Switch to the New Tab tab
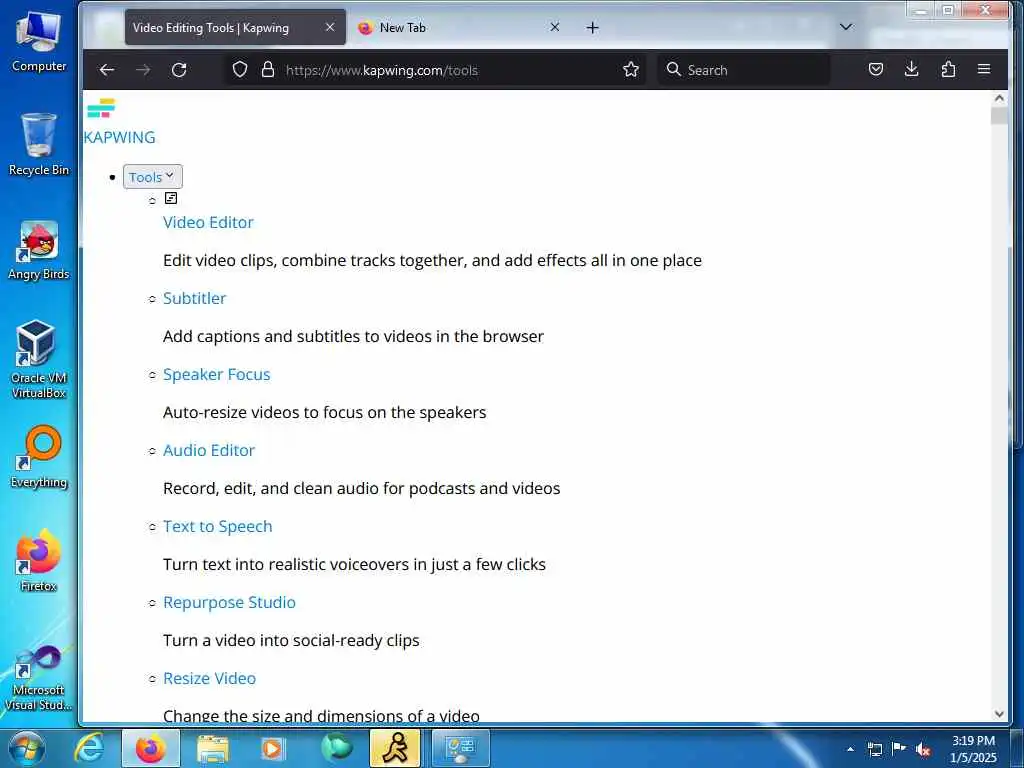The height and width of the screenshot is (768, 1024). pyautogui.click(x=458, y=27)
